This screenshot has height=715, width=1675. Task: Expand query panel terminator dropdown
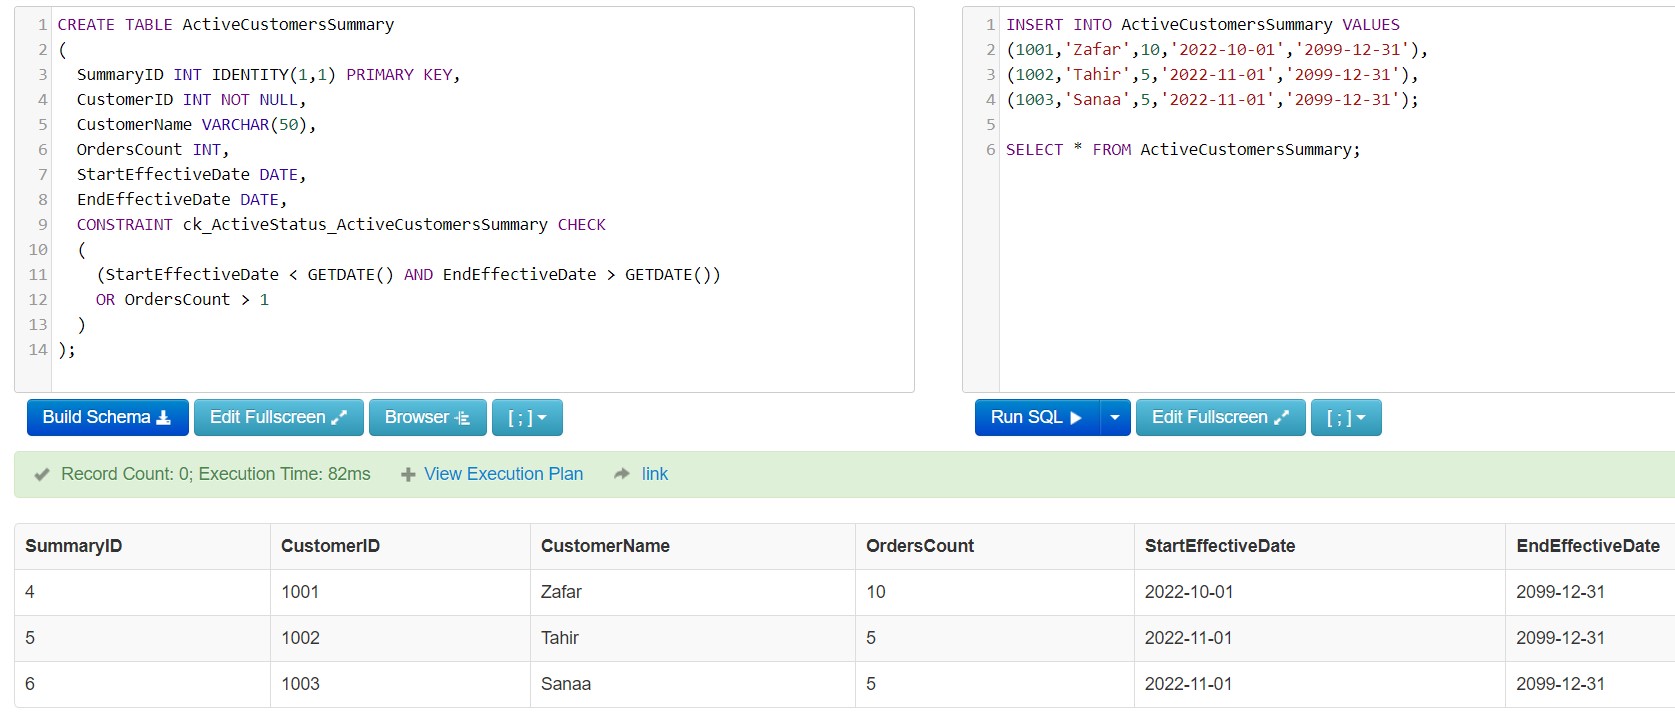(x=1346, y=417)
